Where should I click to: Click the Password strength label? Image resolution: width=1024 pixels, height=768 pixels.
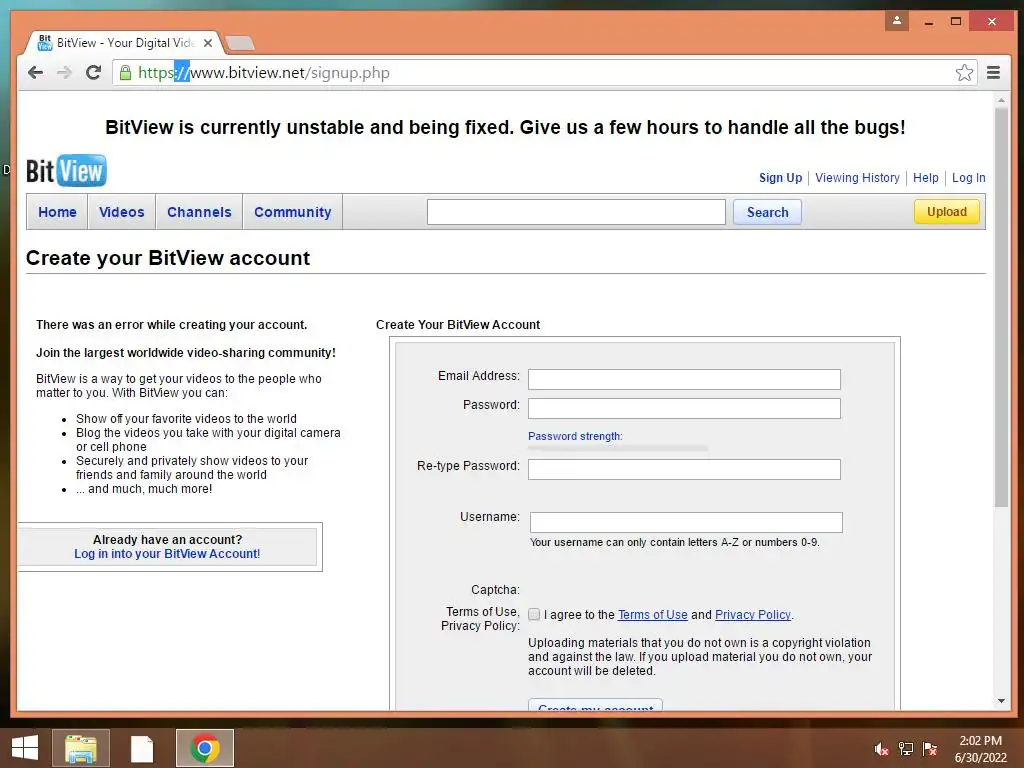(x=575, y=436)
